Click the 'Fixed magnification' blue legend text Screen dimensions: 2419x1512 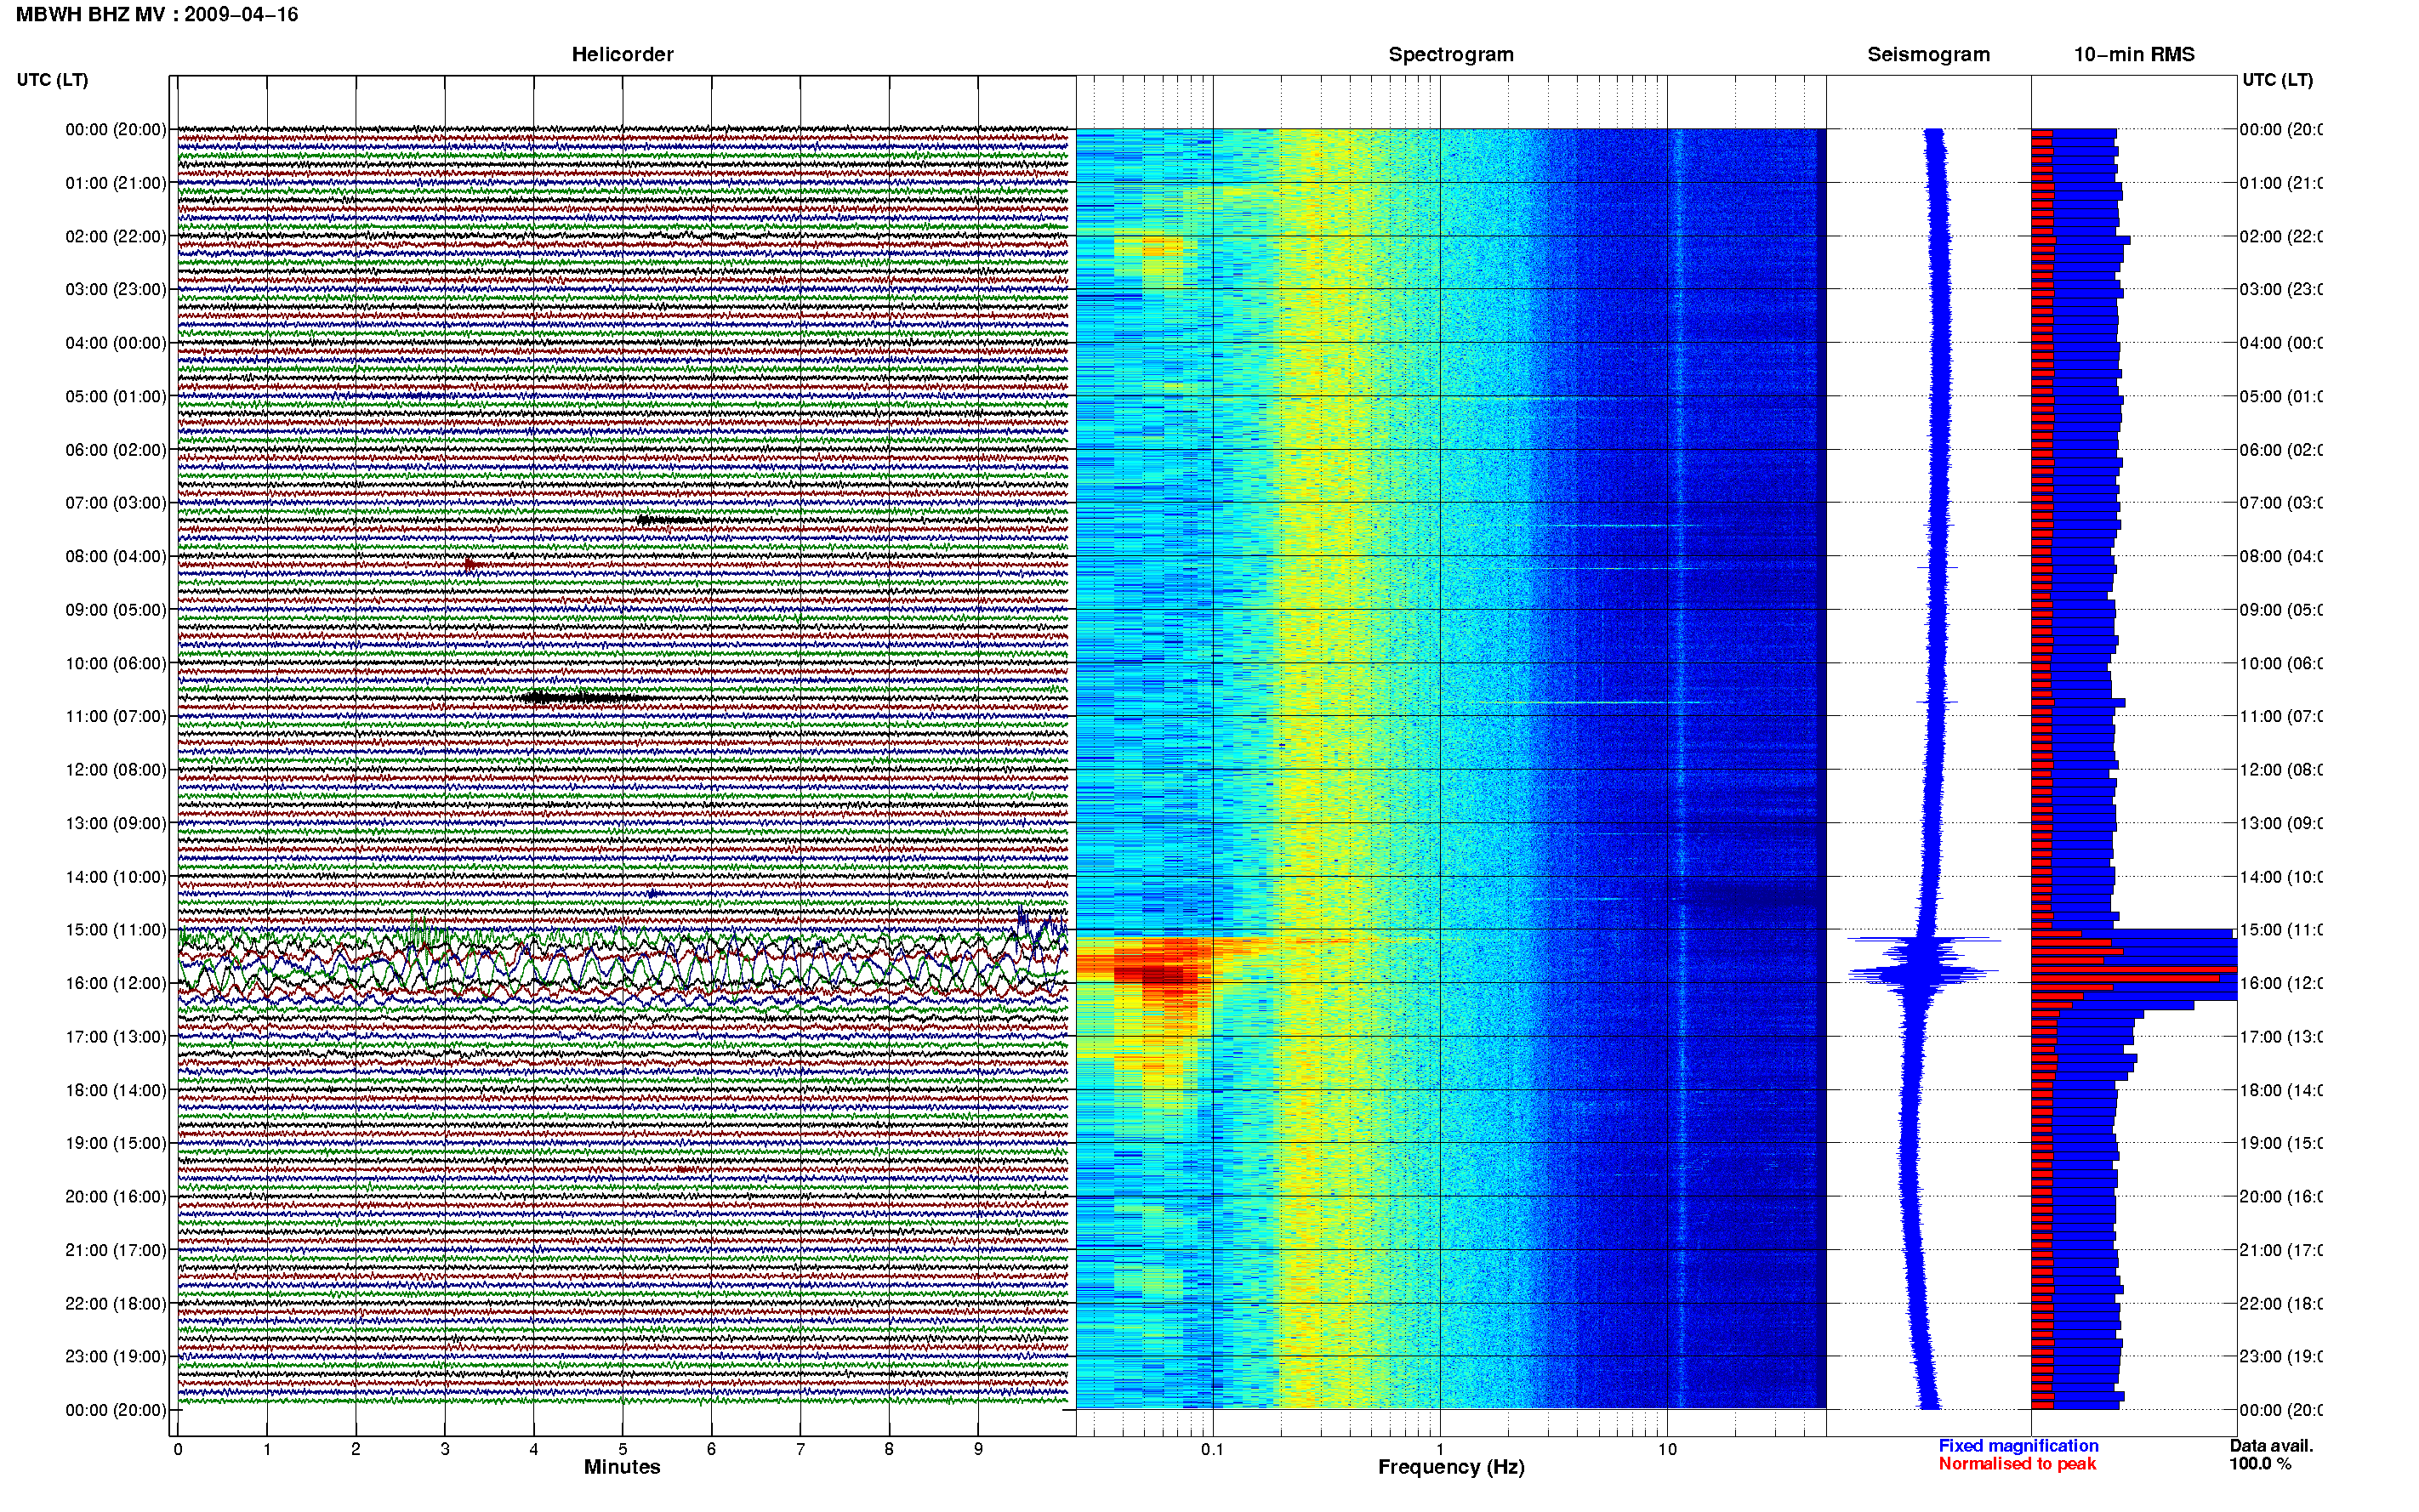tap(2018, 1446)
